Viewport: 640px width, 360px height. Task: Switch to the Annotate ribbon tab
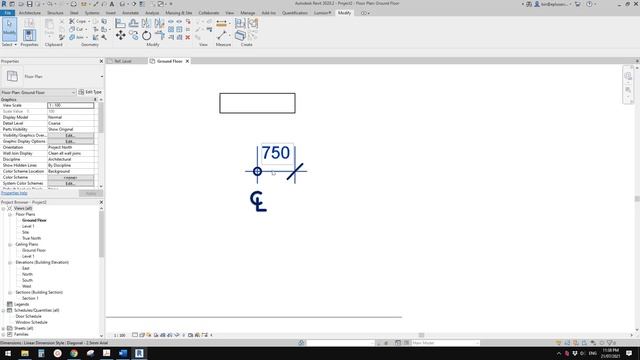tap(131, 13)
